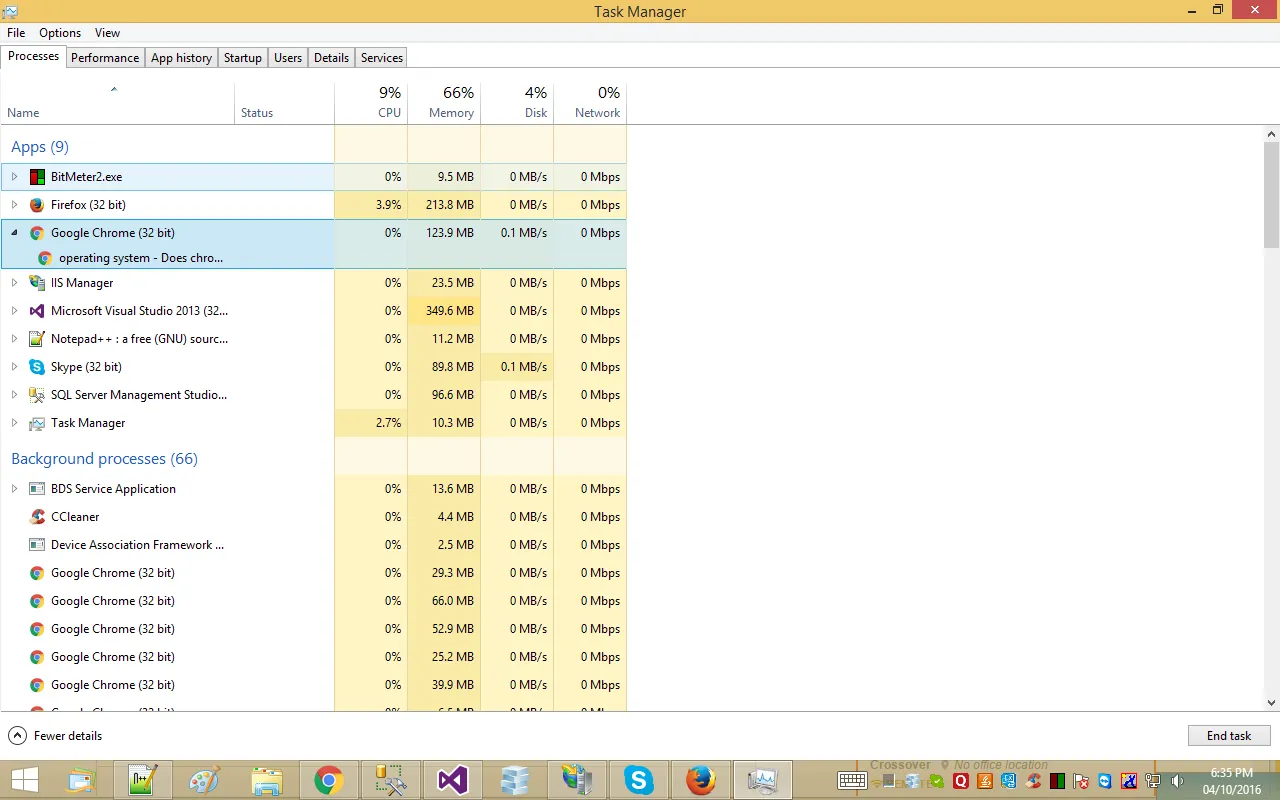Click the Firefox (32 bit) app icon
The height and width of the screenshot is (800, 1280).
(x=37, y=205)
